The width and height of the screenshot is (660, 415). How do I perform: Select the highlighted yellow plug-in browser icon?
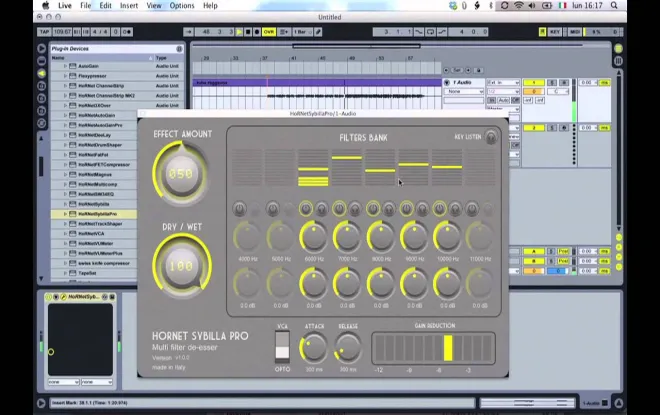42,73
